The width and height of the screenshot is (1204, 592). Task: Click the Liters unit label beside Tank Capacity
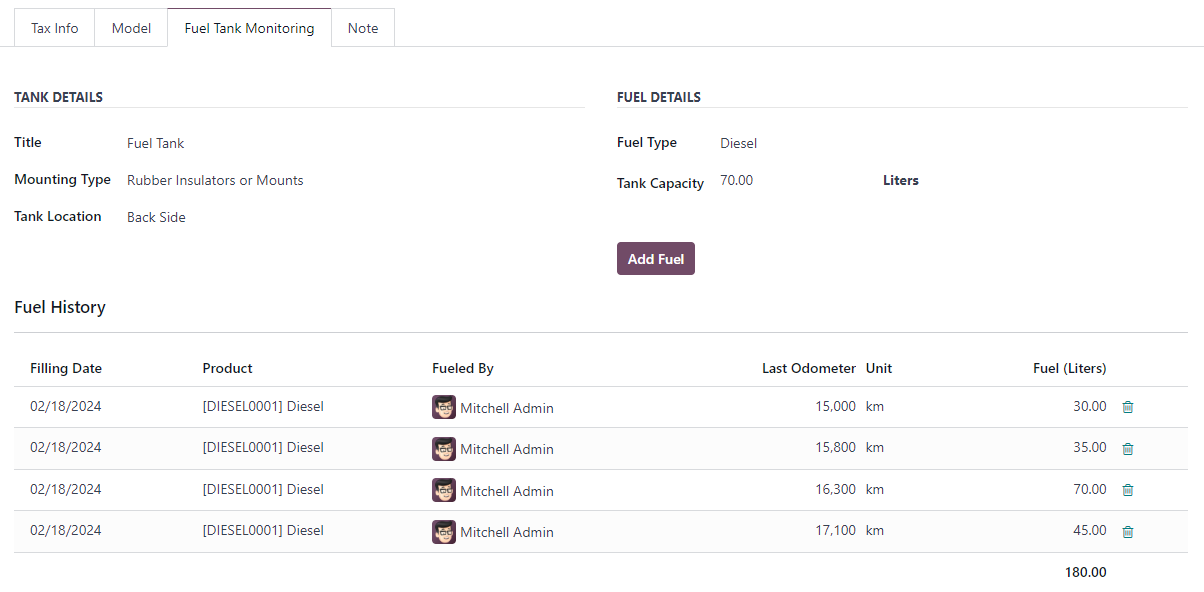tap(901, 181)
